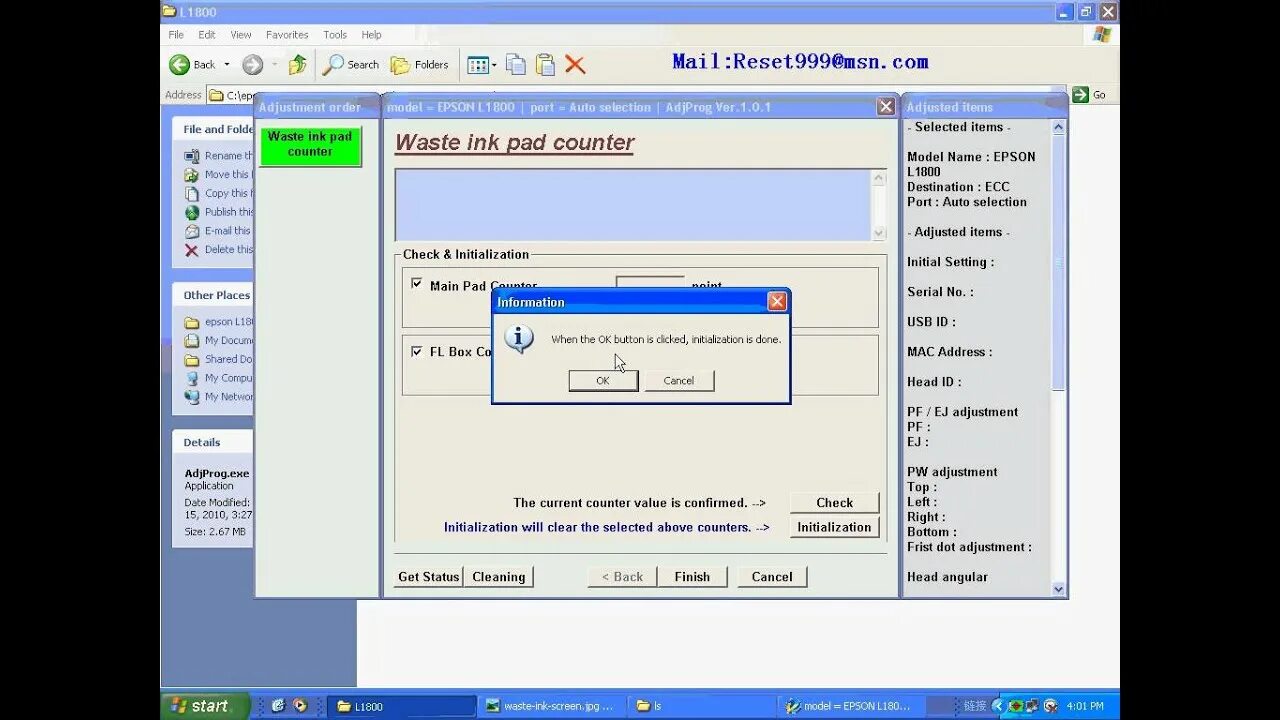This screenshot has height=720, width=1280.
Task: Click Cancel in the AdjProg window
Action: pyautogui.click(x=772, y=577)
